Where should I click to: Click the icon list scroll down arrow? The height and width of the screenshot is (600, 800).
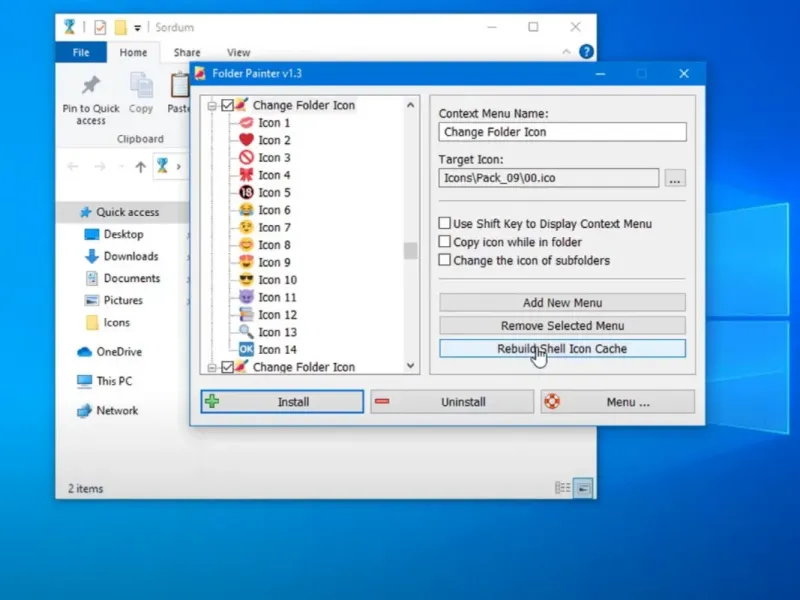(x=410, y=366)
